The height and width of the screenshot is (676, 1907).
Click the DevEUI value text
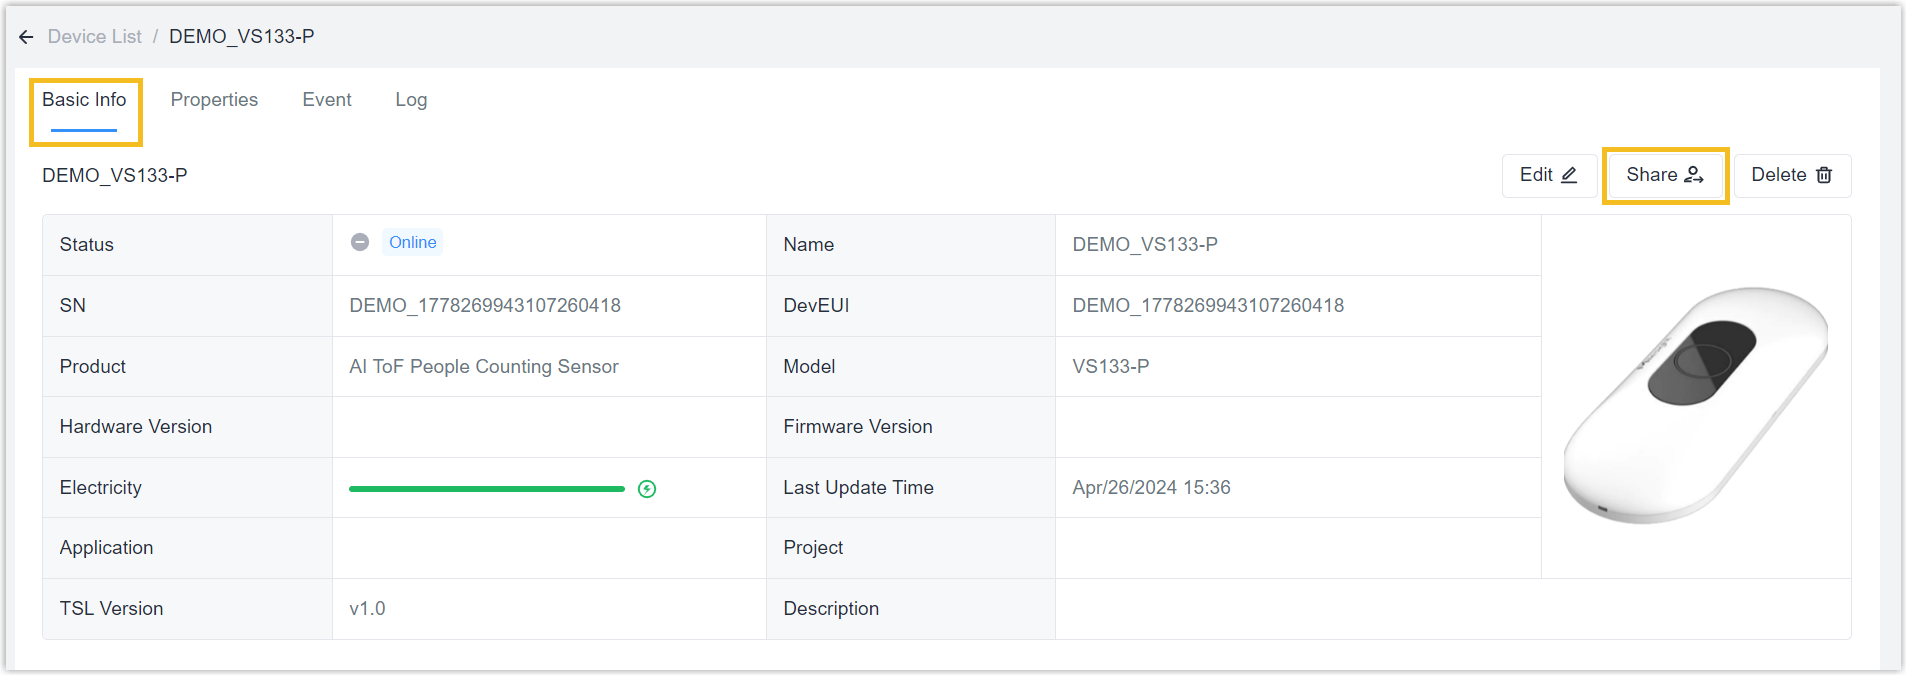coord(1208,306)
